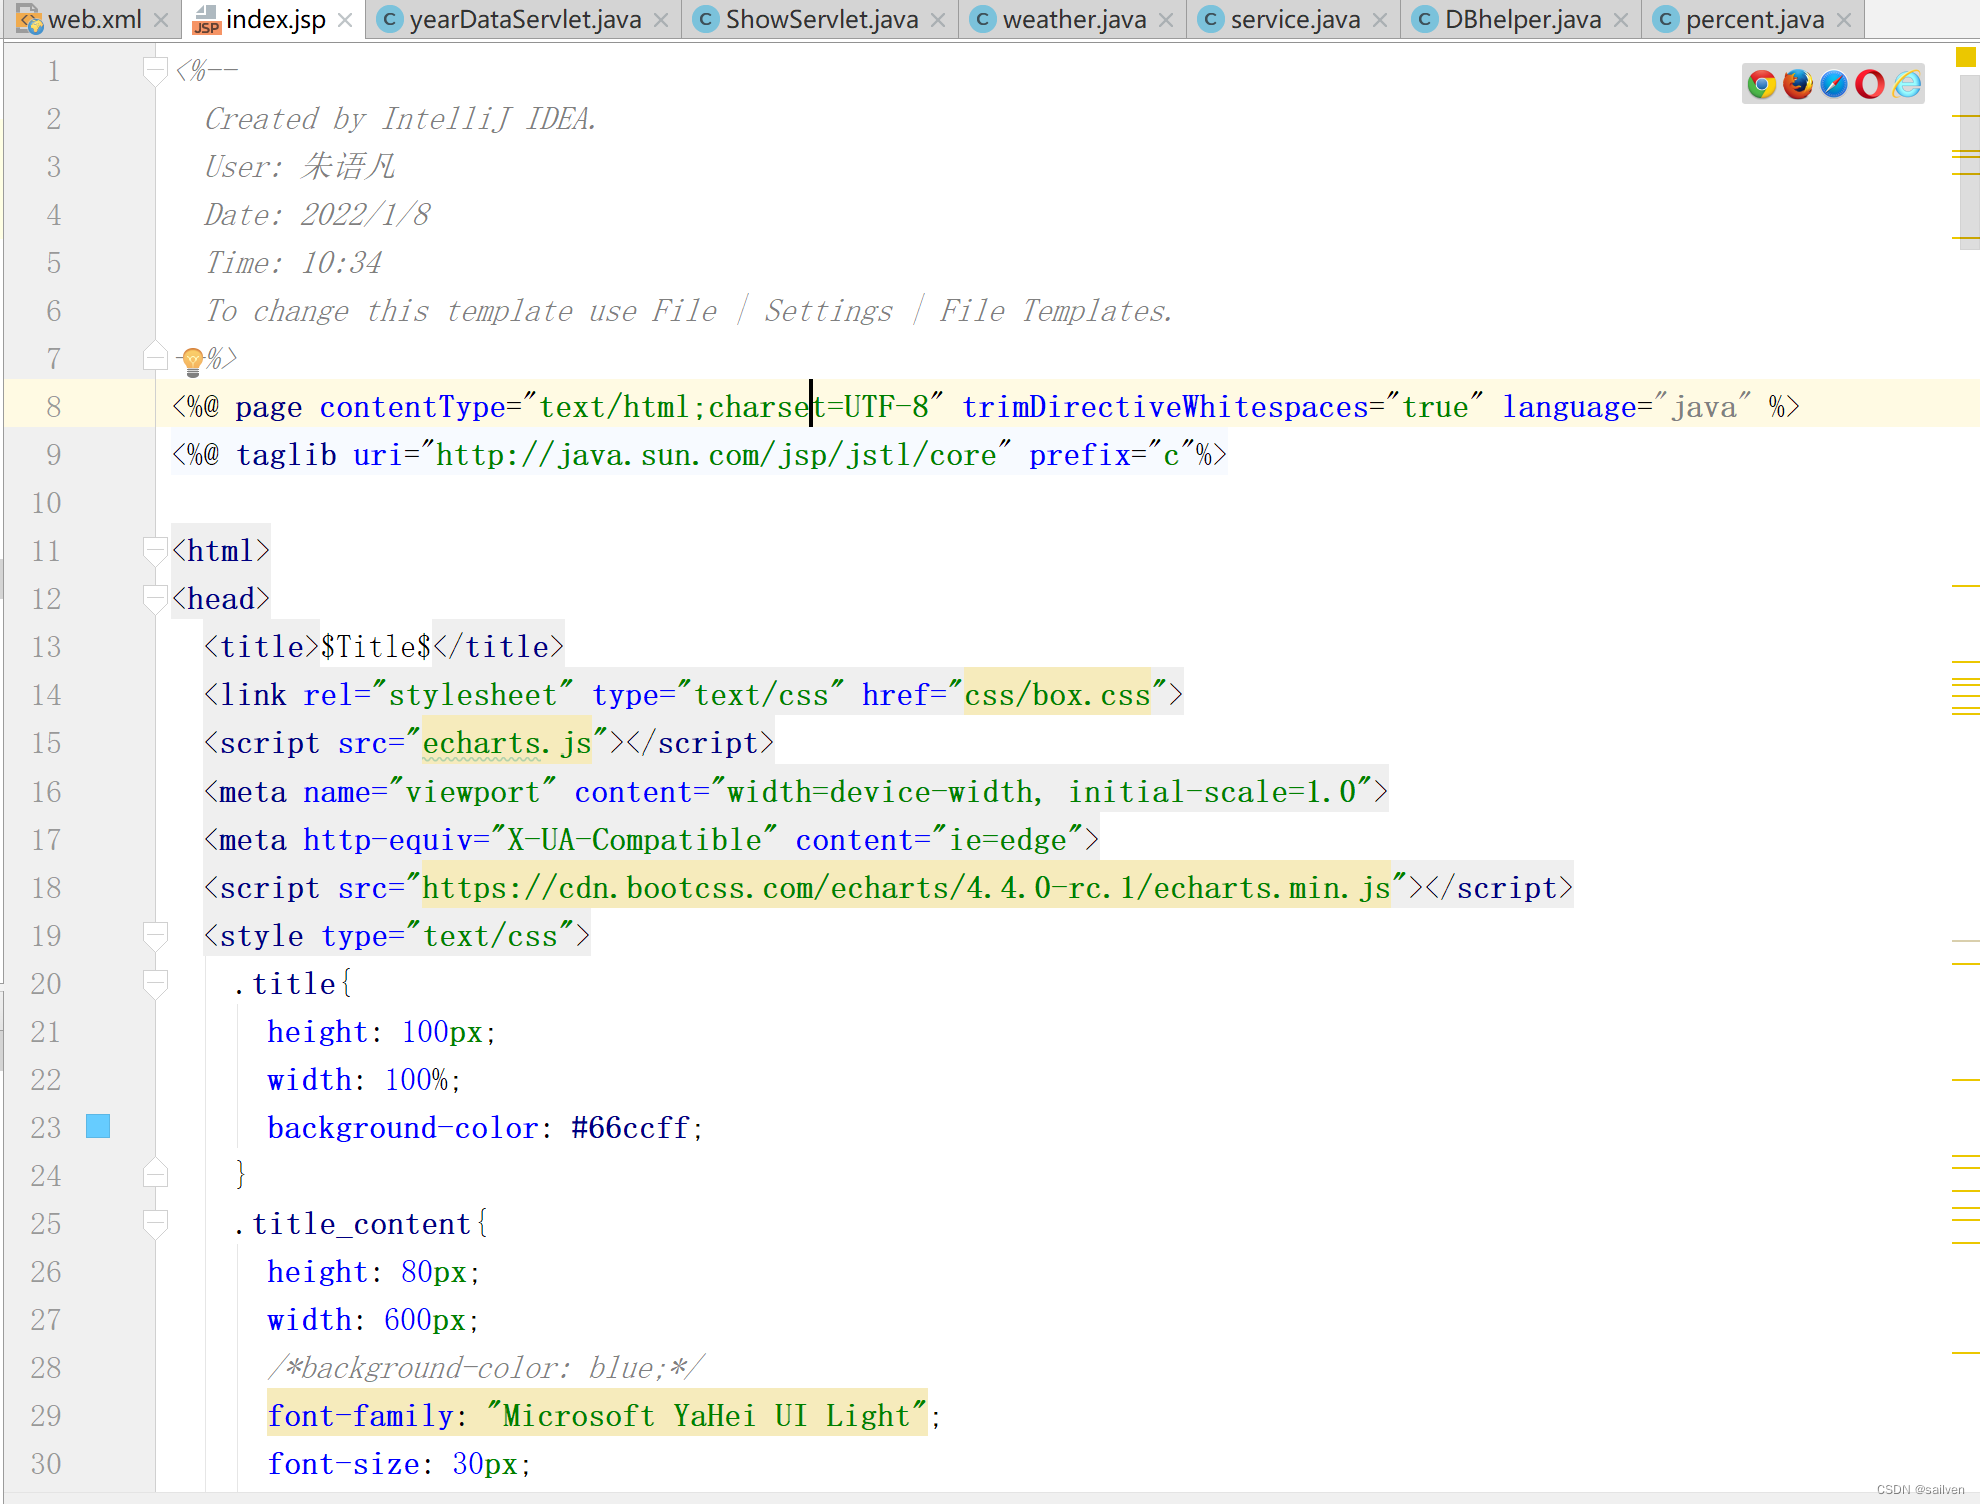Screen dimensions: 1980x1504
Task: Open page in Chrome browser icon
Action: 1761,84
